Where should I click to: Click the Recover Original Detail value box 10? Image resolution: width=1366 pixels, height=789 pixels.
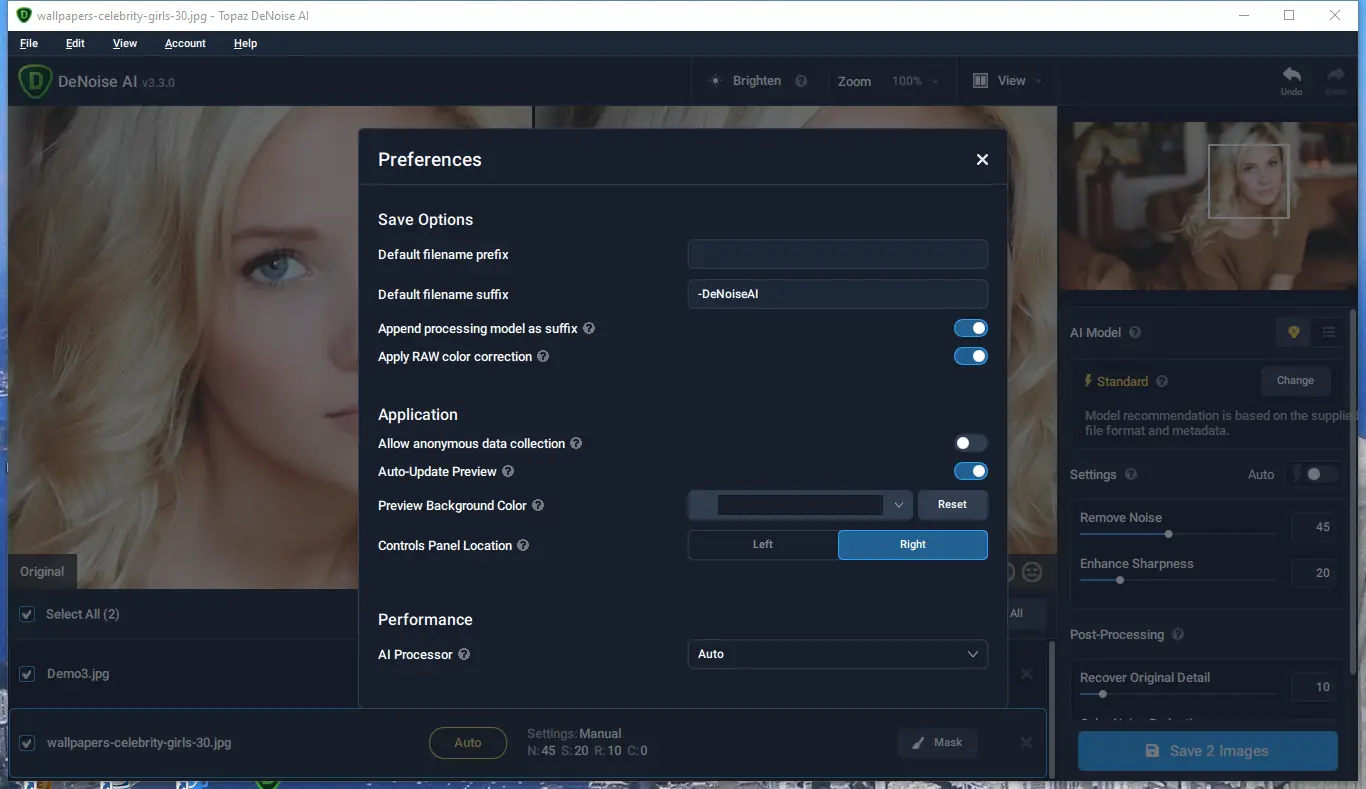1314,687
